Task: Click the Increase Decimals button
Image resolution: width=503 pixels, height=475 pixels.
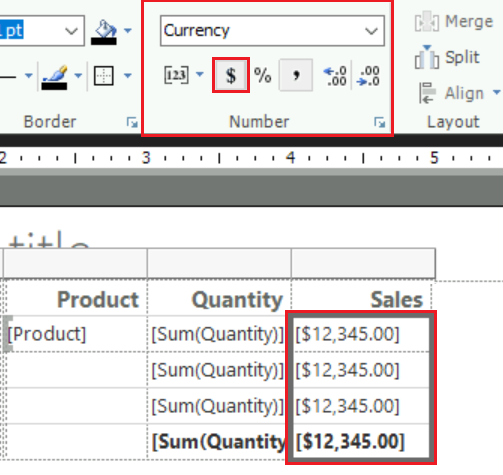Action: coord(335,76)
